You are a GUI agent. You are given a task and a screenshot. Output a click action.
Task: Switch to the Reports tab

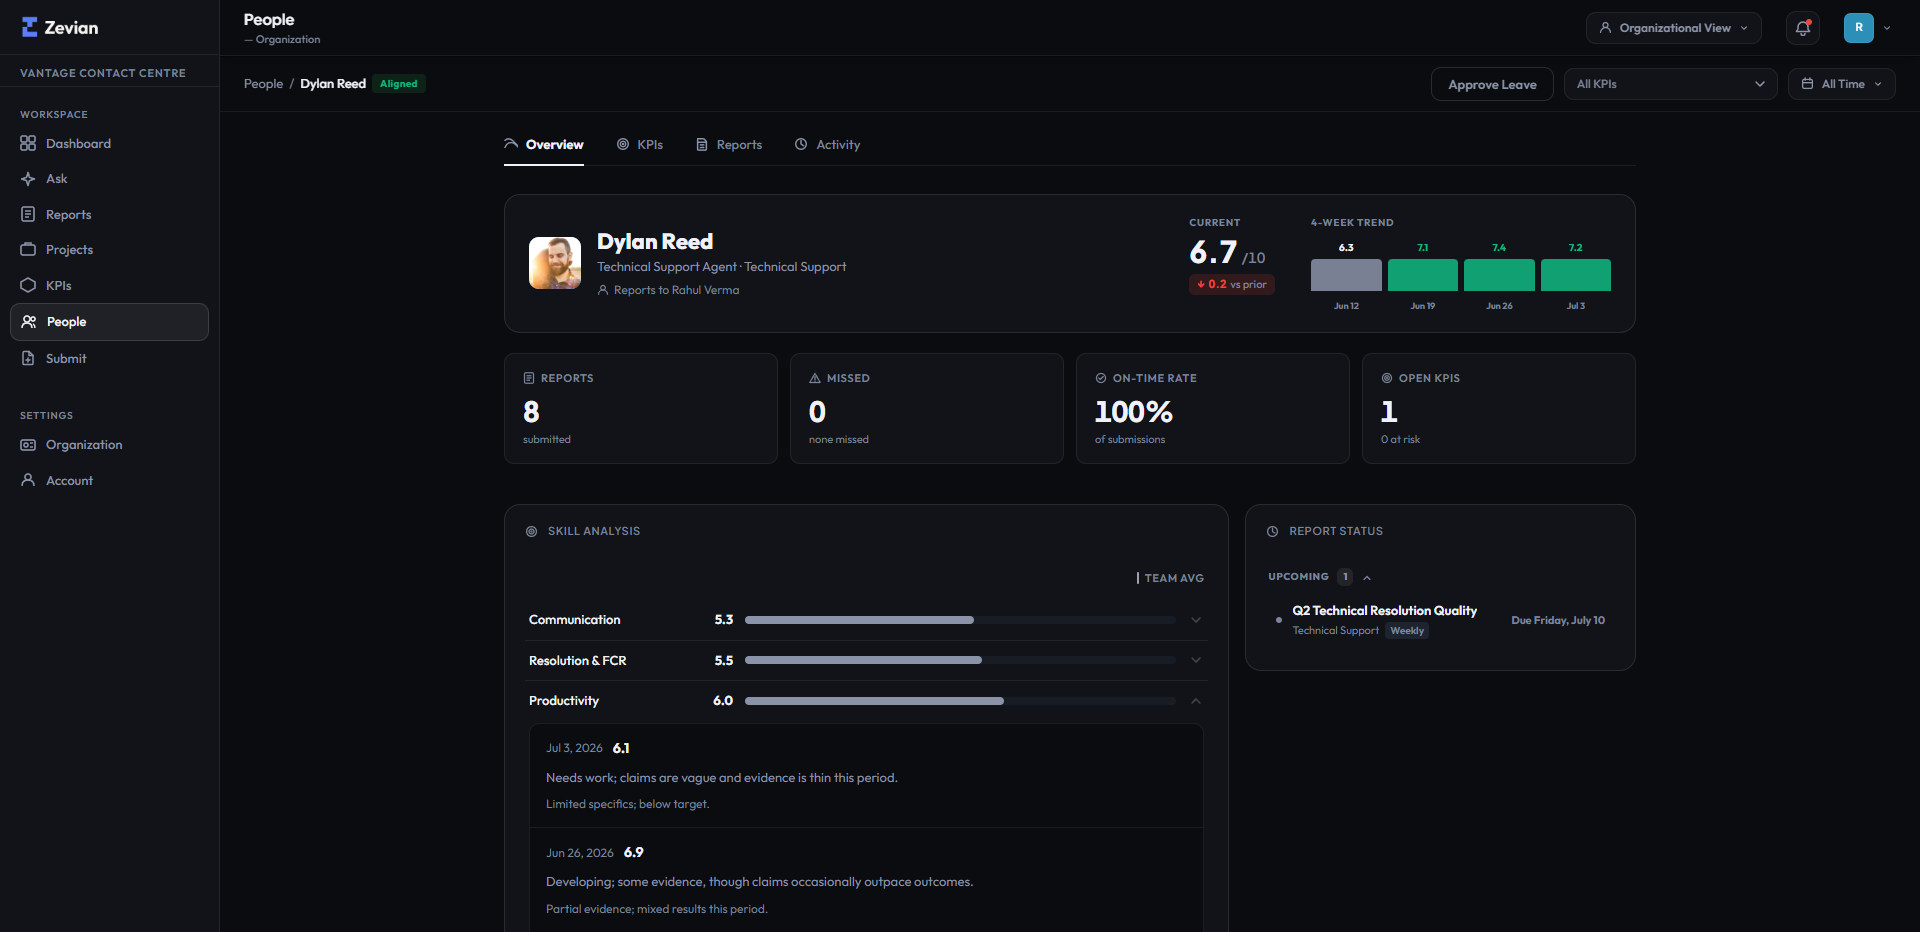coord(729,145)
